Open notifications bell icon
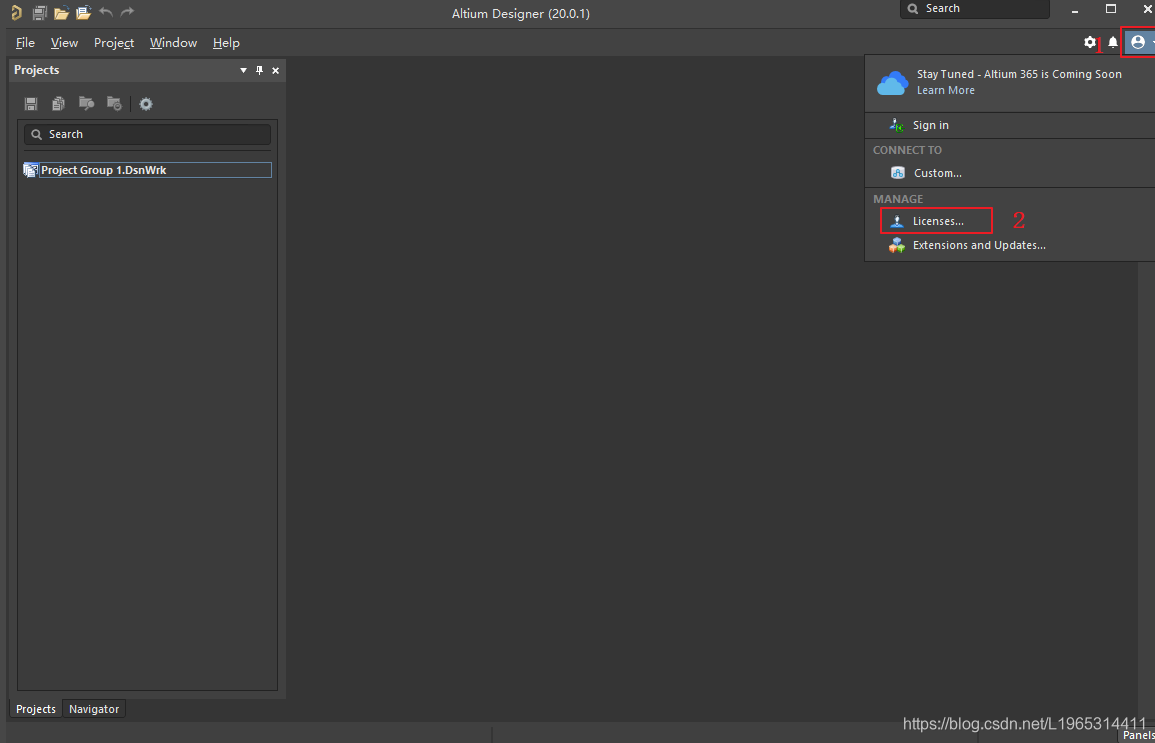This screenshot has width=1155, height=743. point(1113,43)
